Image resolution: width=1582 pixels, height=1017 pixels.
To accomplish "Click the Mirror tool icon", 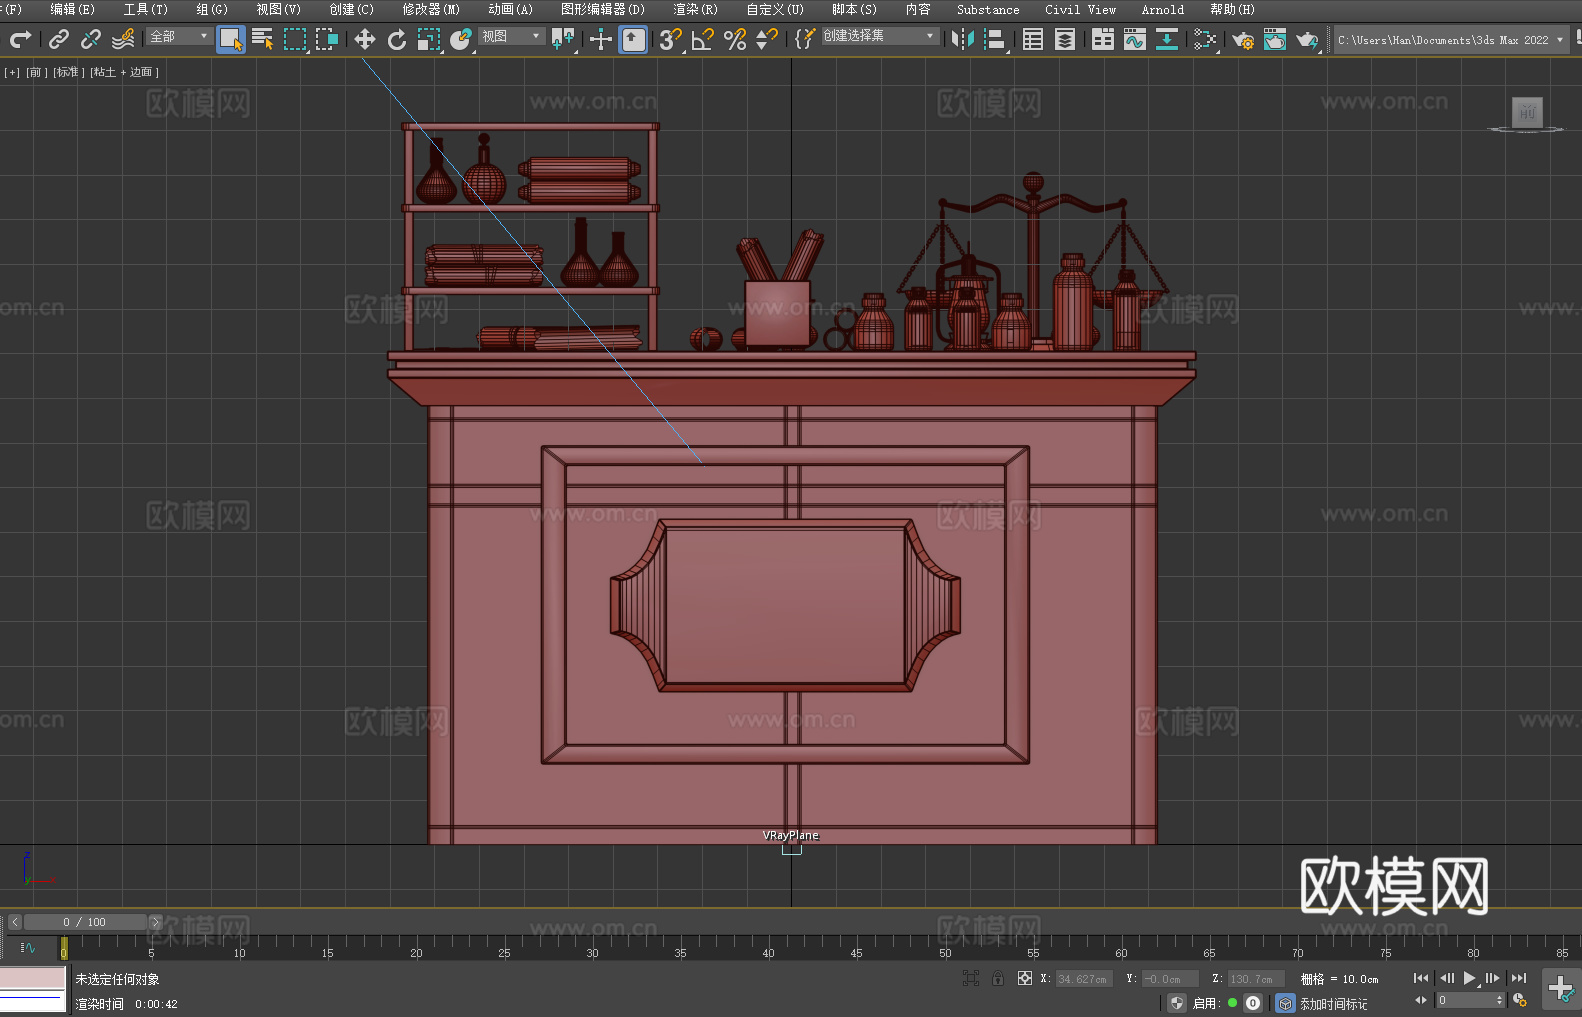I will coord(963,39).
